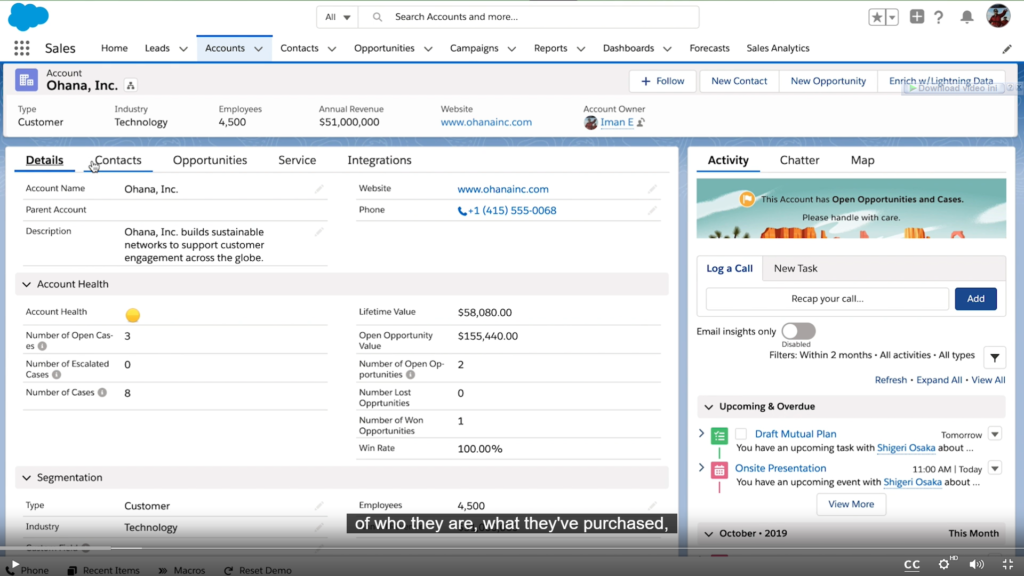1024x576 pixels.
Task: Collapse the Account Health section
Action: (26, 284)
